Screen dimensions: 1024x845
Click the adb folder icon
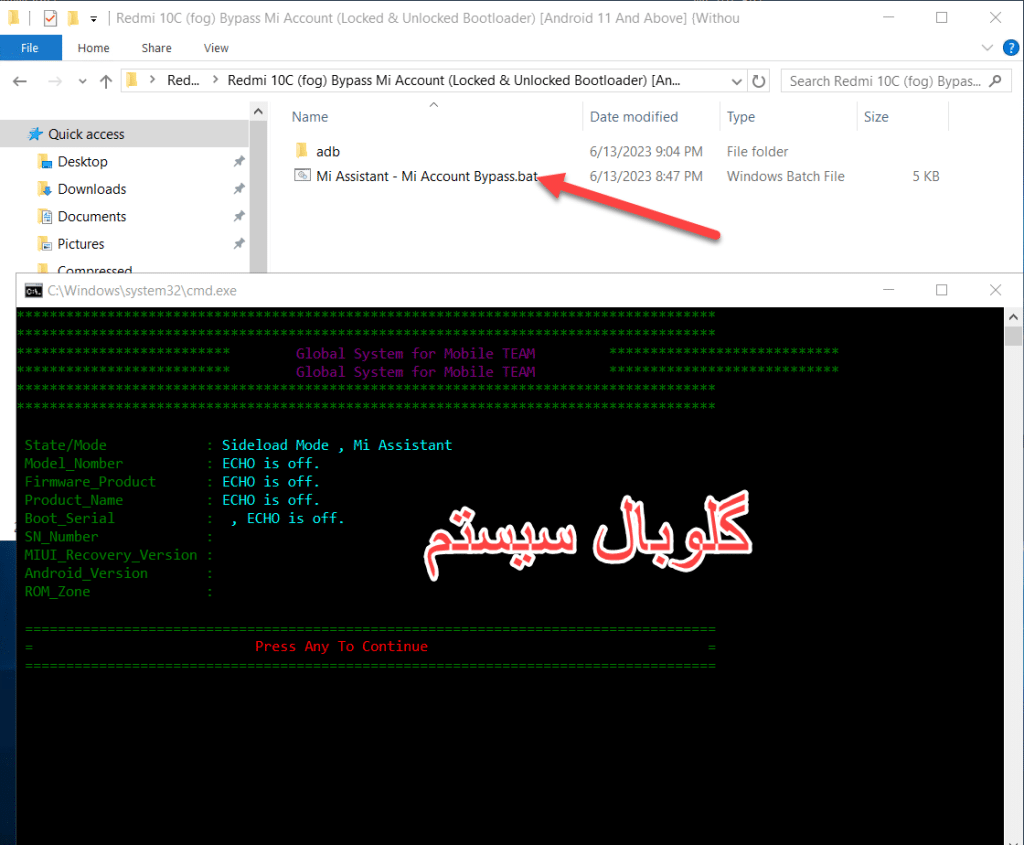click(302, 151)
